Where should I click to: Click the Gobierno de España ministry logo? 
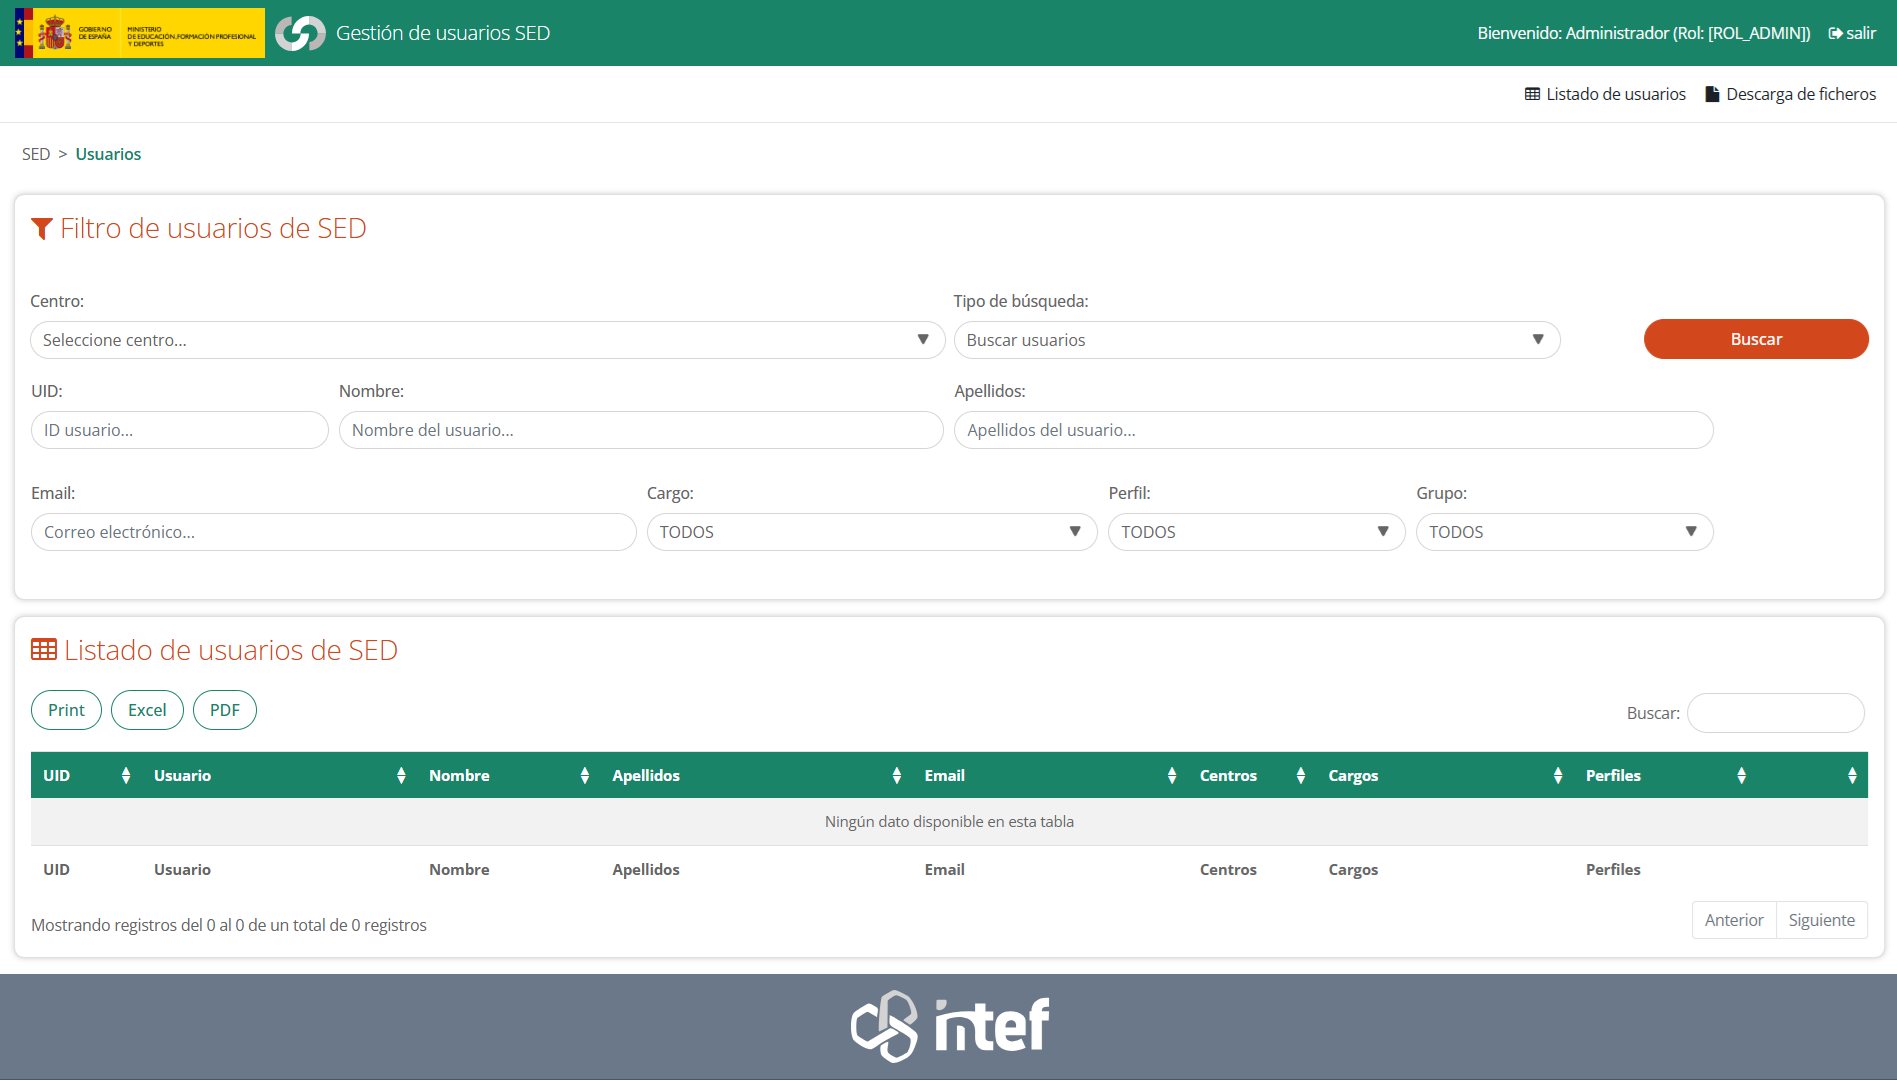(x=140, y=33)
